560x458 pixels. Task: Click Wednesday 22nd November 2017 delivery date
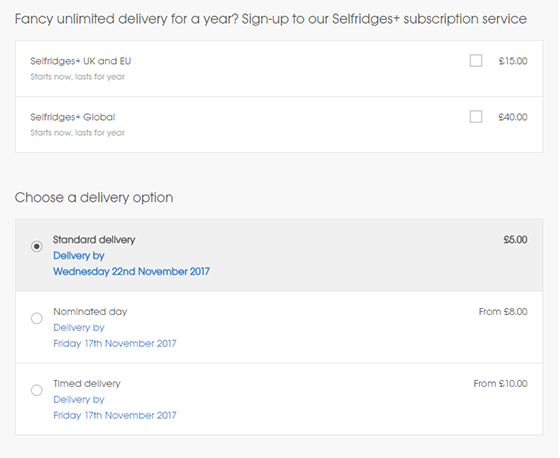click(131, 272)
